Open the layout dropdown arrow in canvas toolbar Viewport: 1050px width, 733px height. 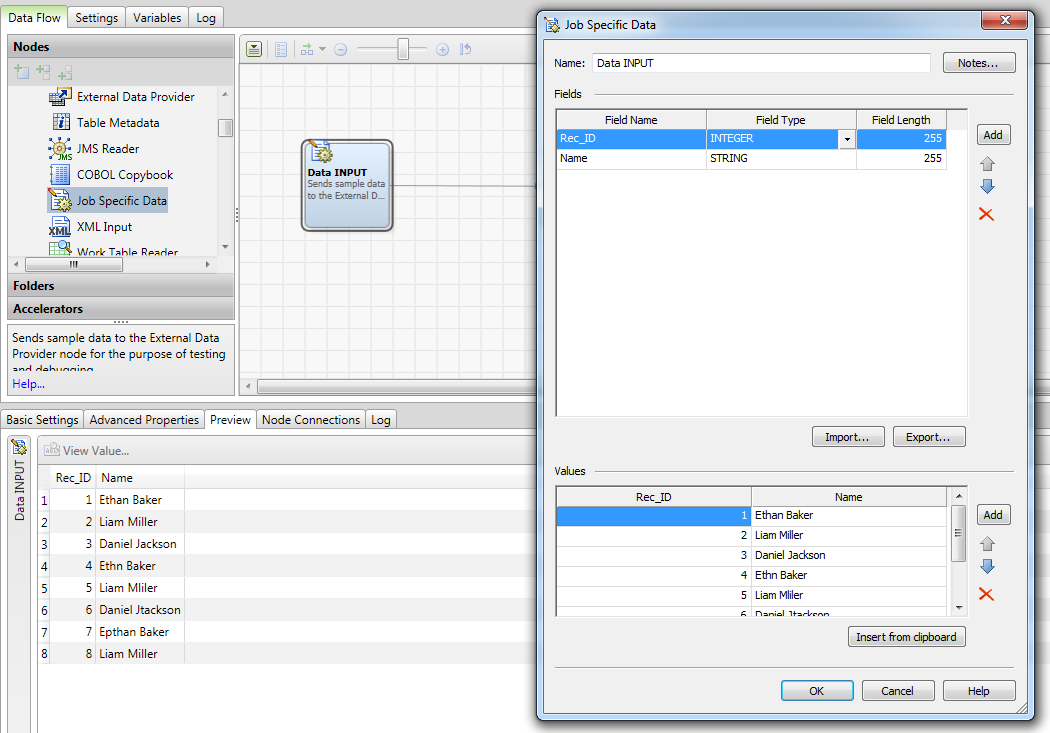click(323, 49)
